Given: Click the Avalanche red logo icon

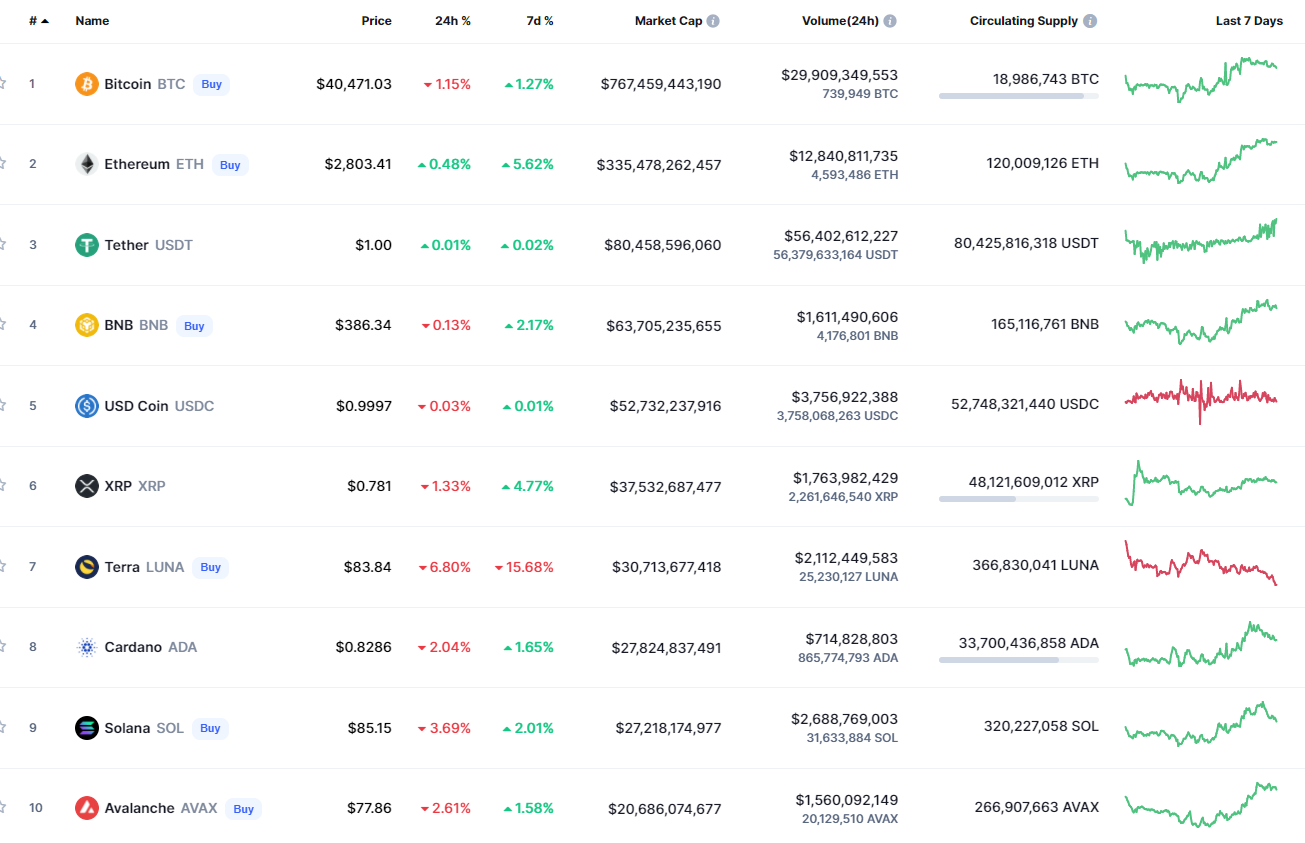Looking at the screenshot, I should (x=87, y=808).
